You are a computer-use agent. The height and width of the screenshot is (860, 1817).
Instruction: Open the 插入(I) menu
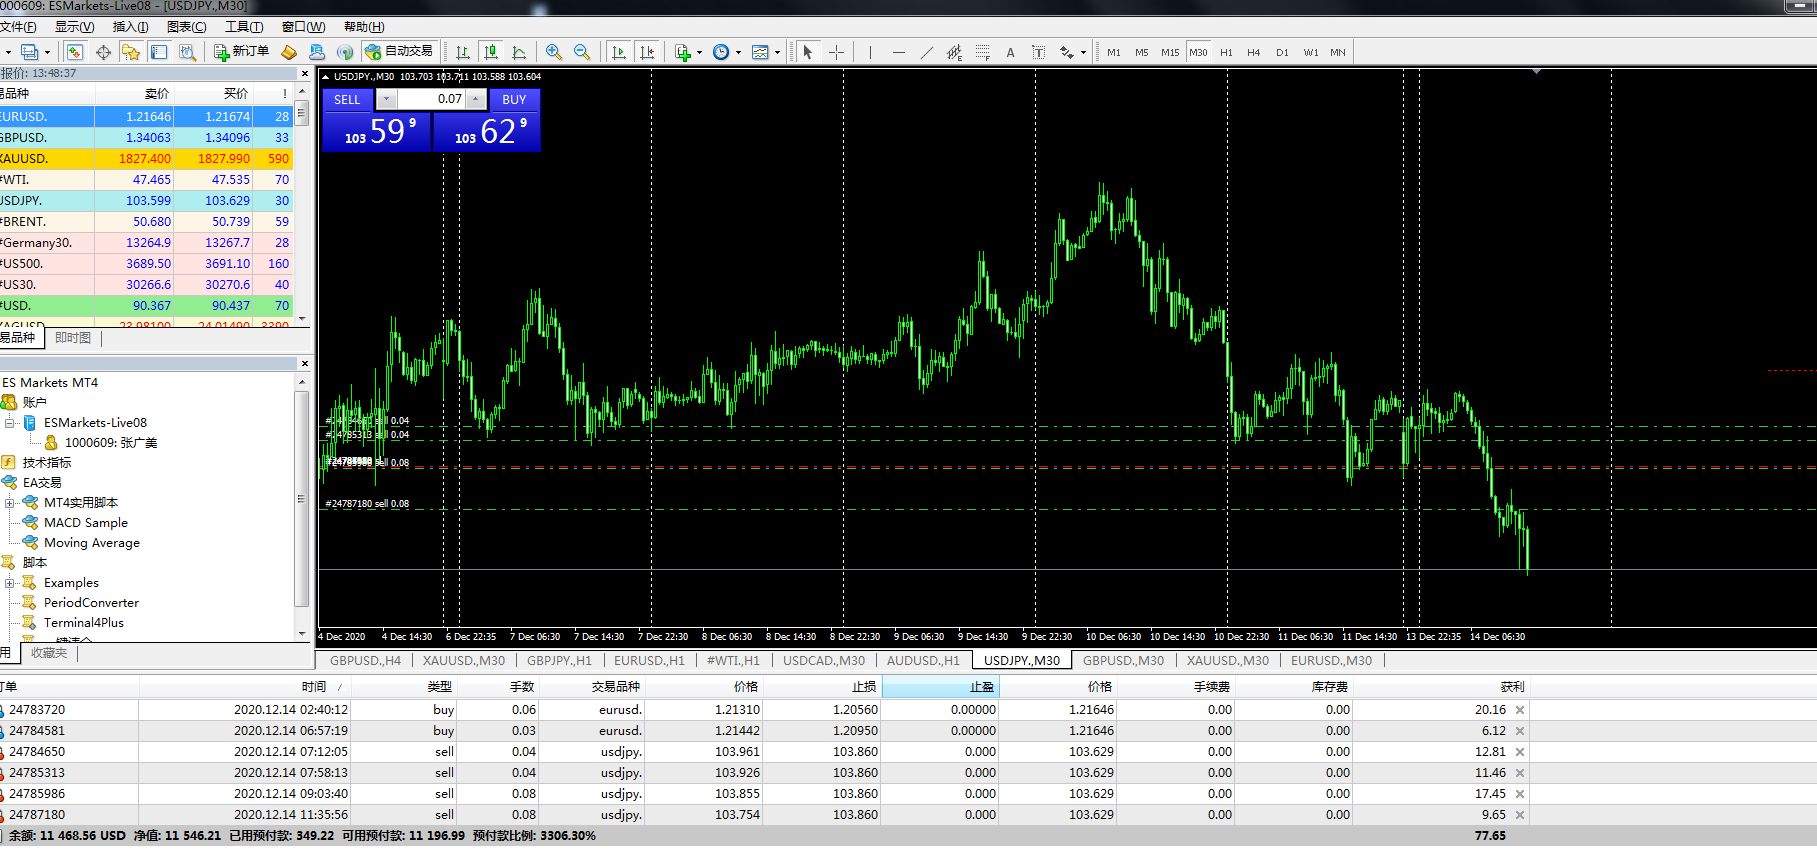130,27
